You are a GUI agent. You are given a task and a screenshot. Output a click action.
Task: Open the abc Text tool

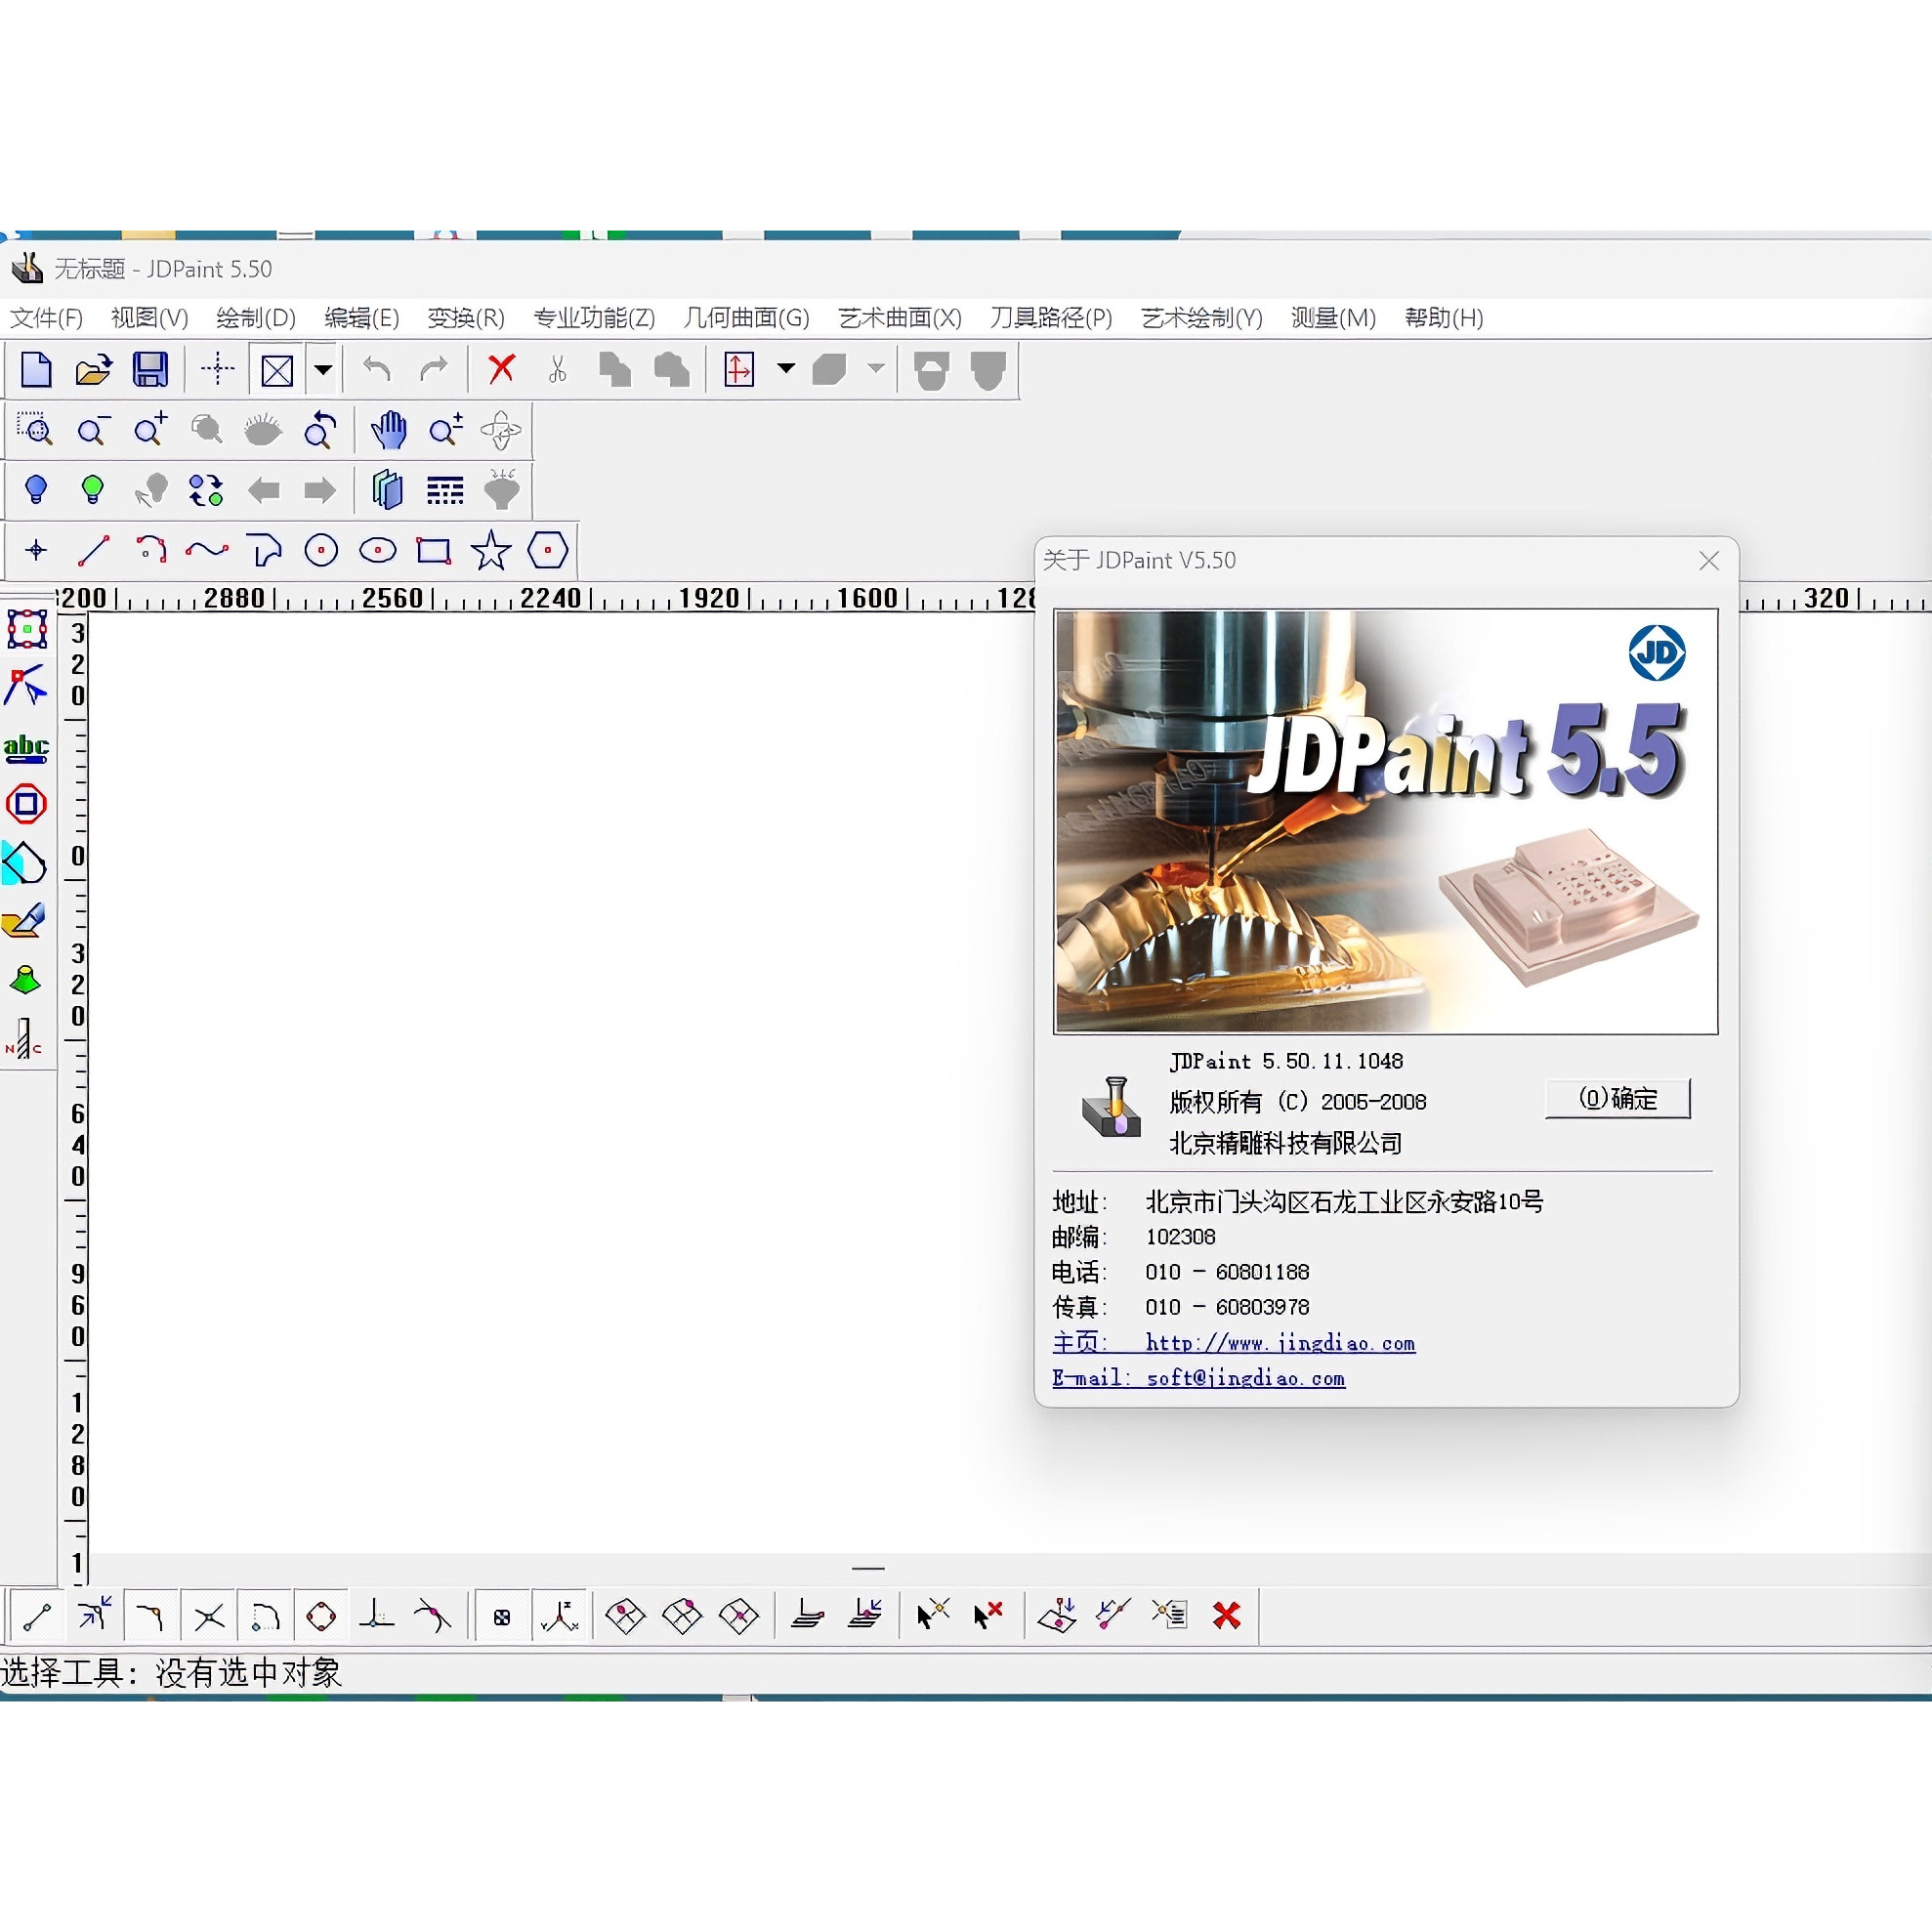tap(26, 748)
